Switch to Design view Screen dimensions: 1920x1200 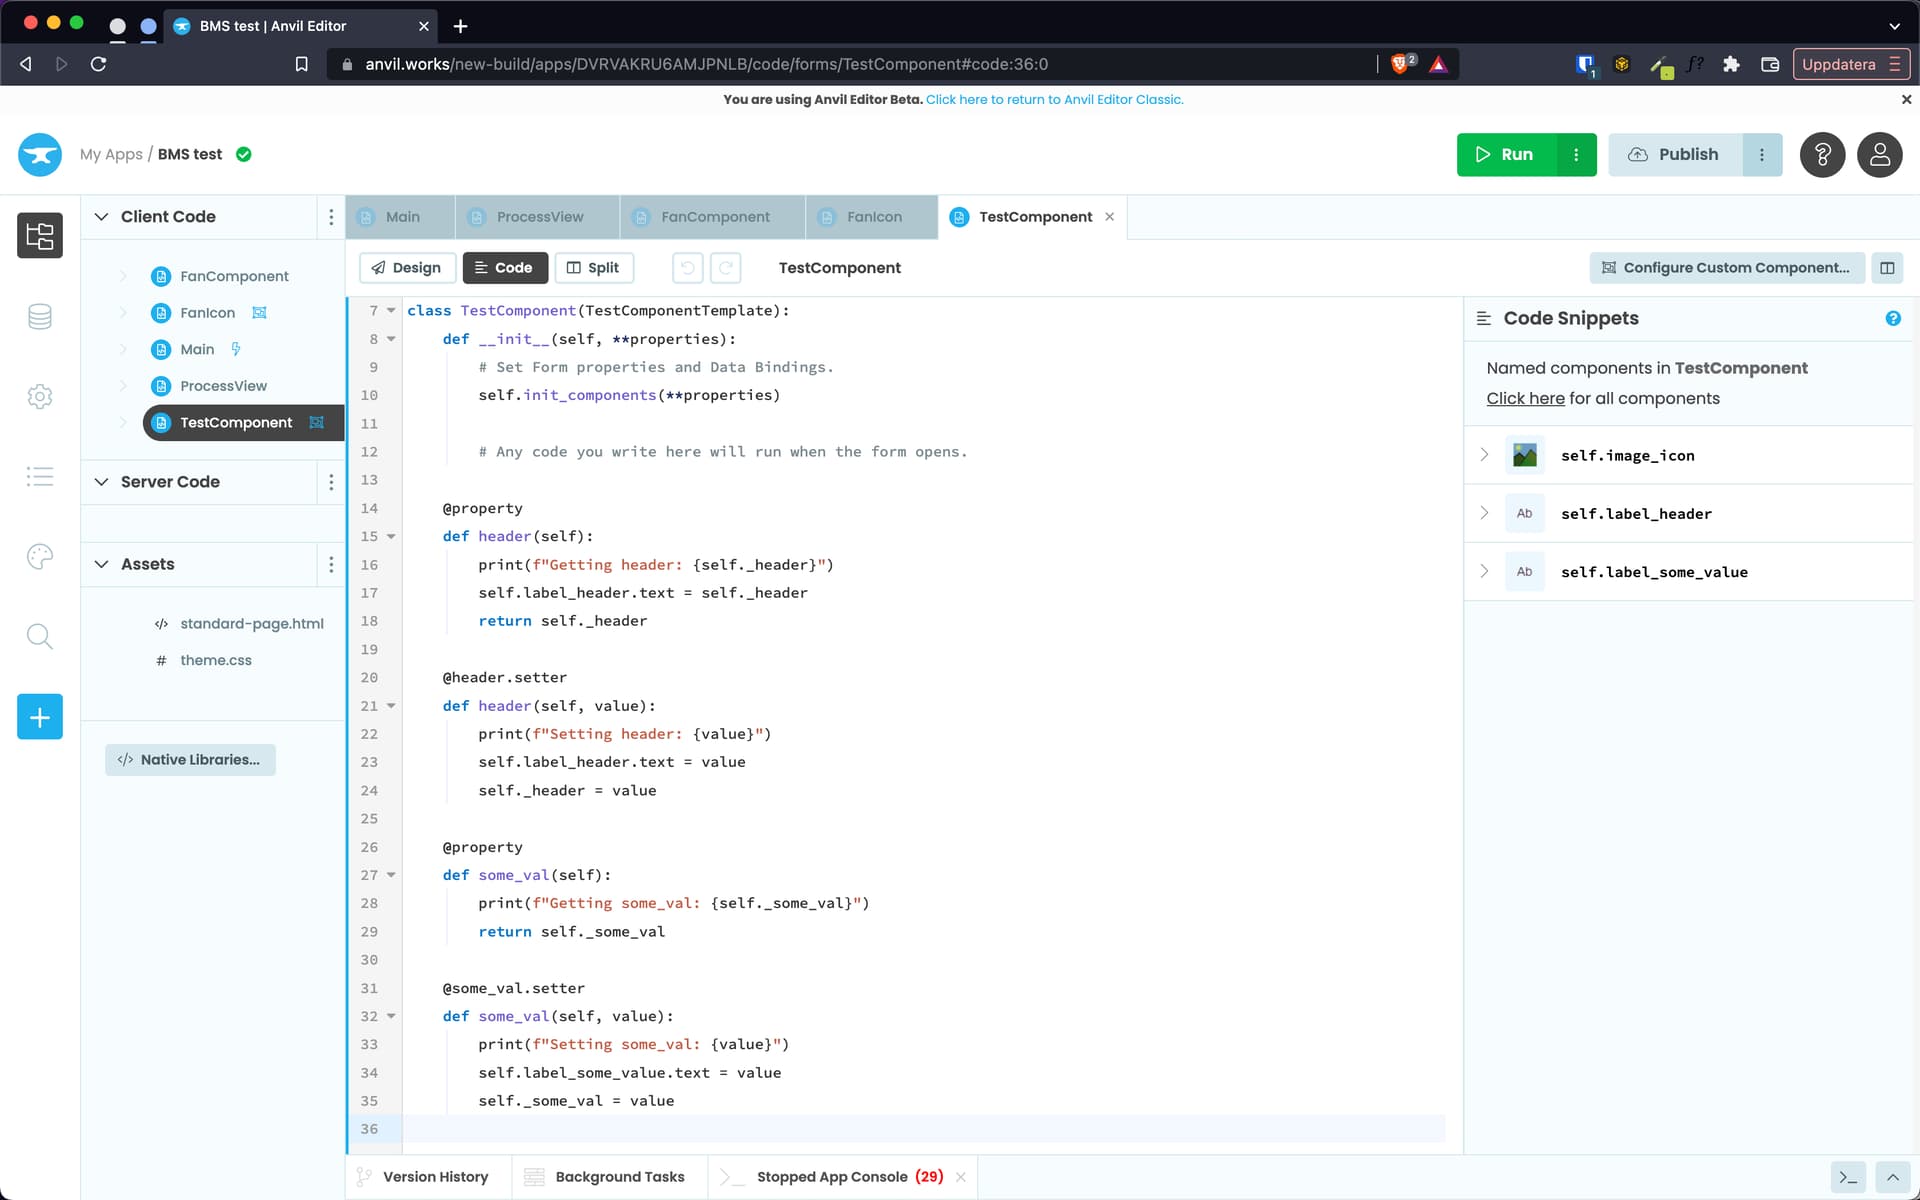[406, 268]
